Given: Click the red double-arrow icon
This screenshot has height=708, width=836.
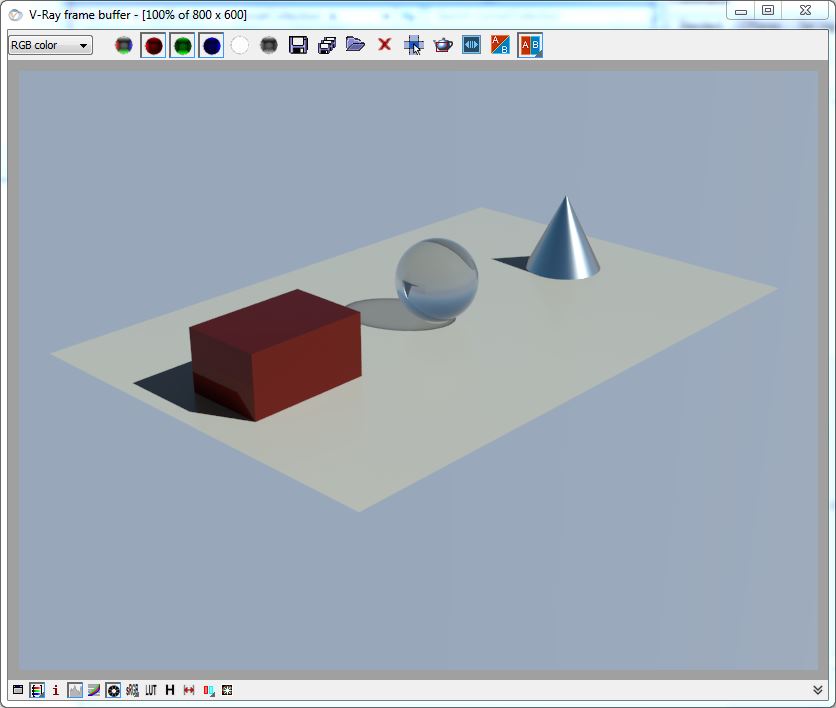Looking at the screenshot, I should (189, 690).
